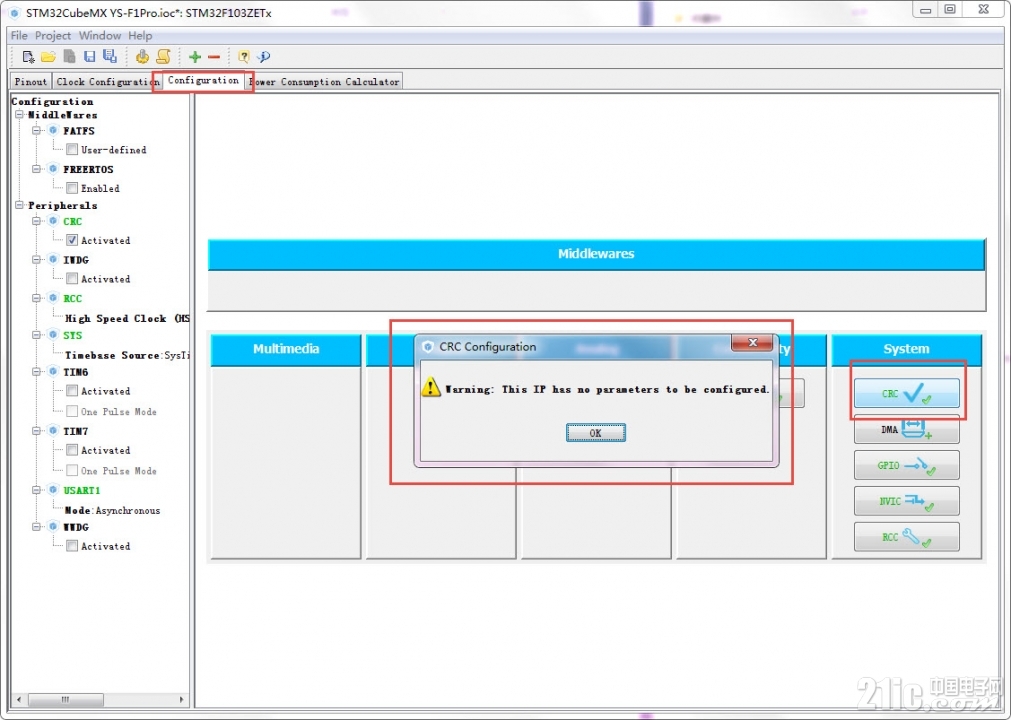Image resolution: width=1011 pixels, height=720 pixels.
Task: Check the IWDG Activated checkbox
Action: [72, 279]
